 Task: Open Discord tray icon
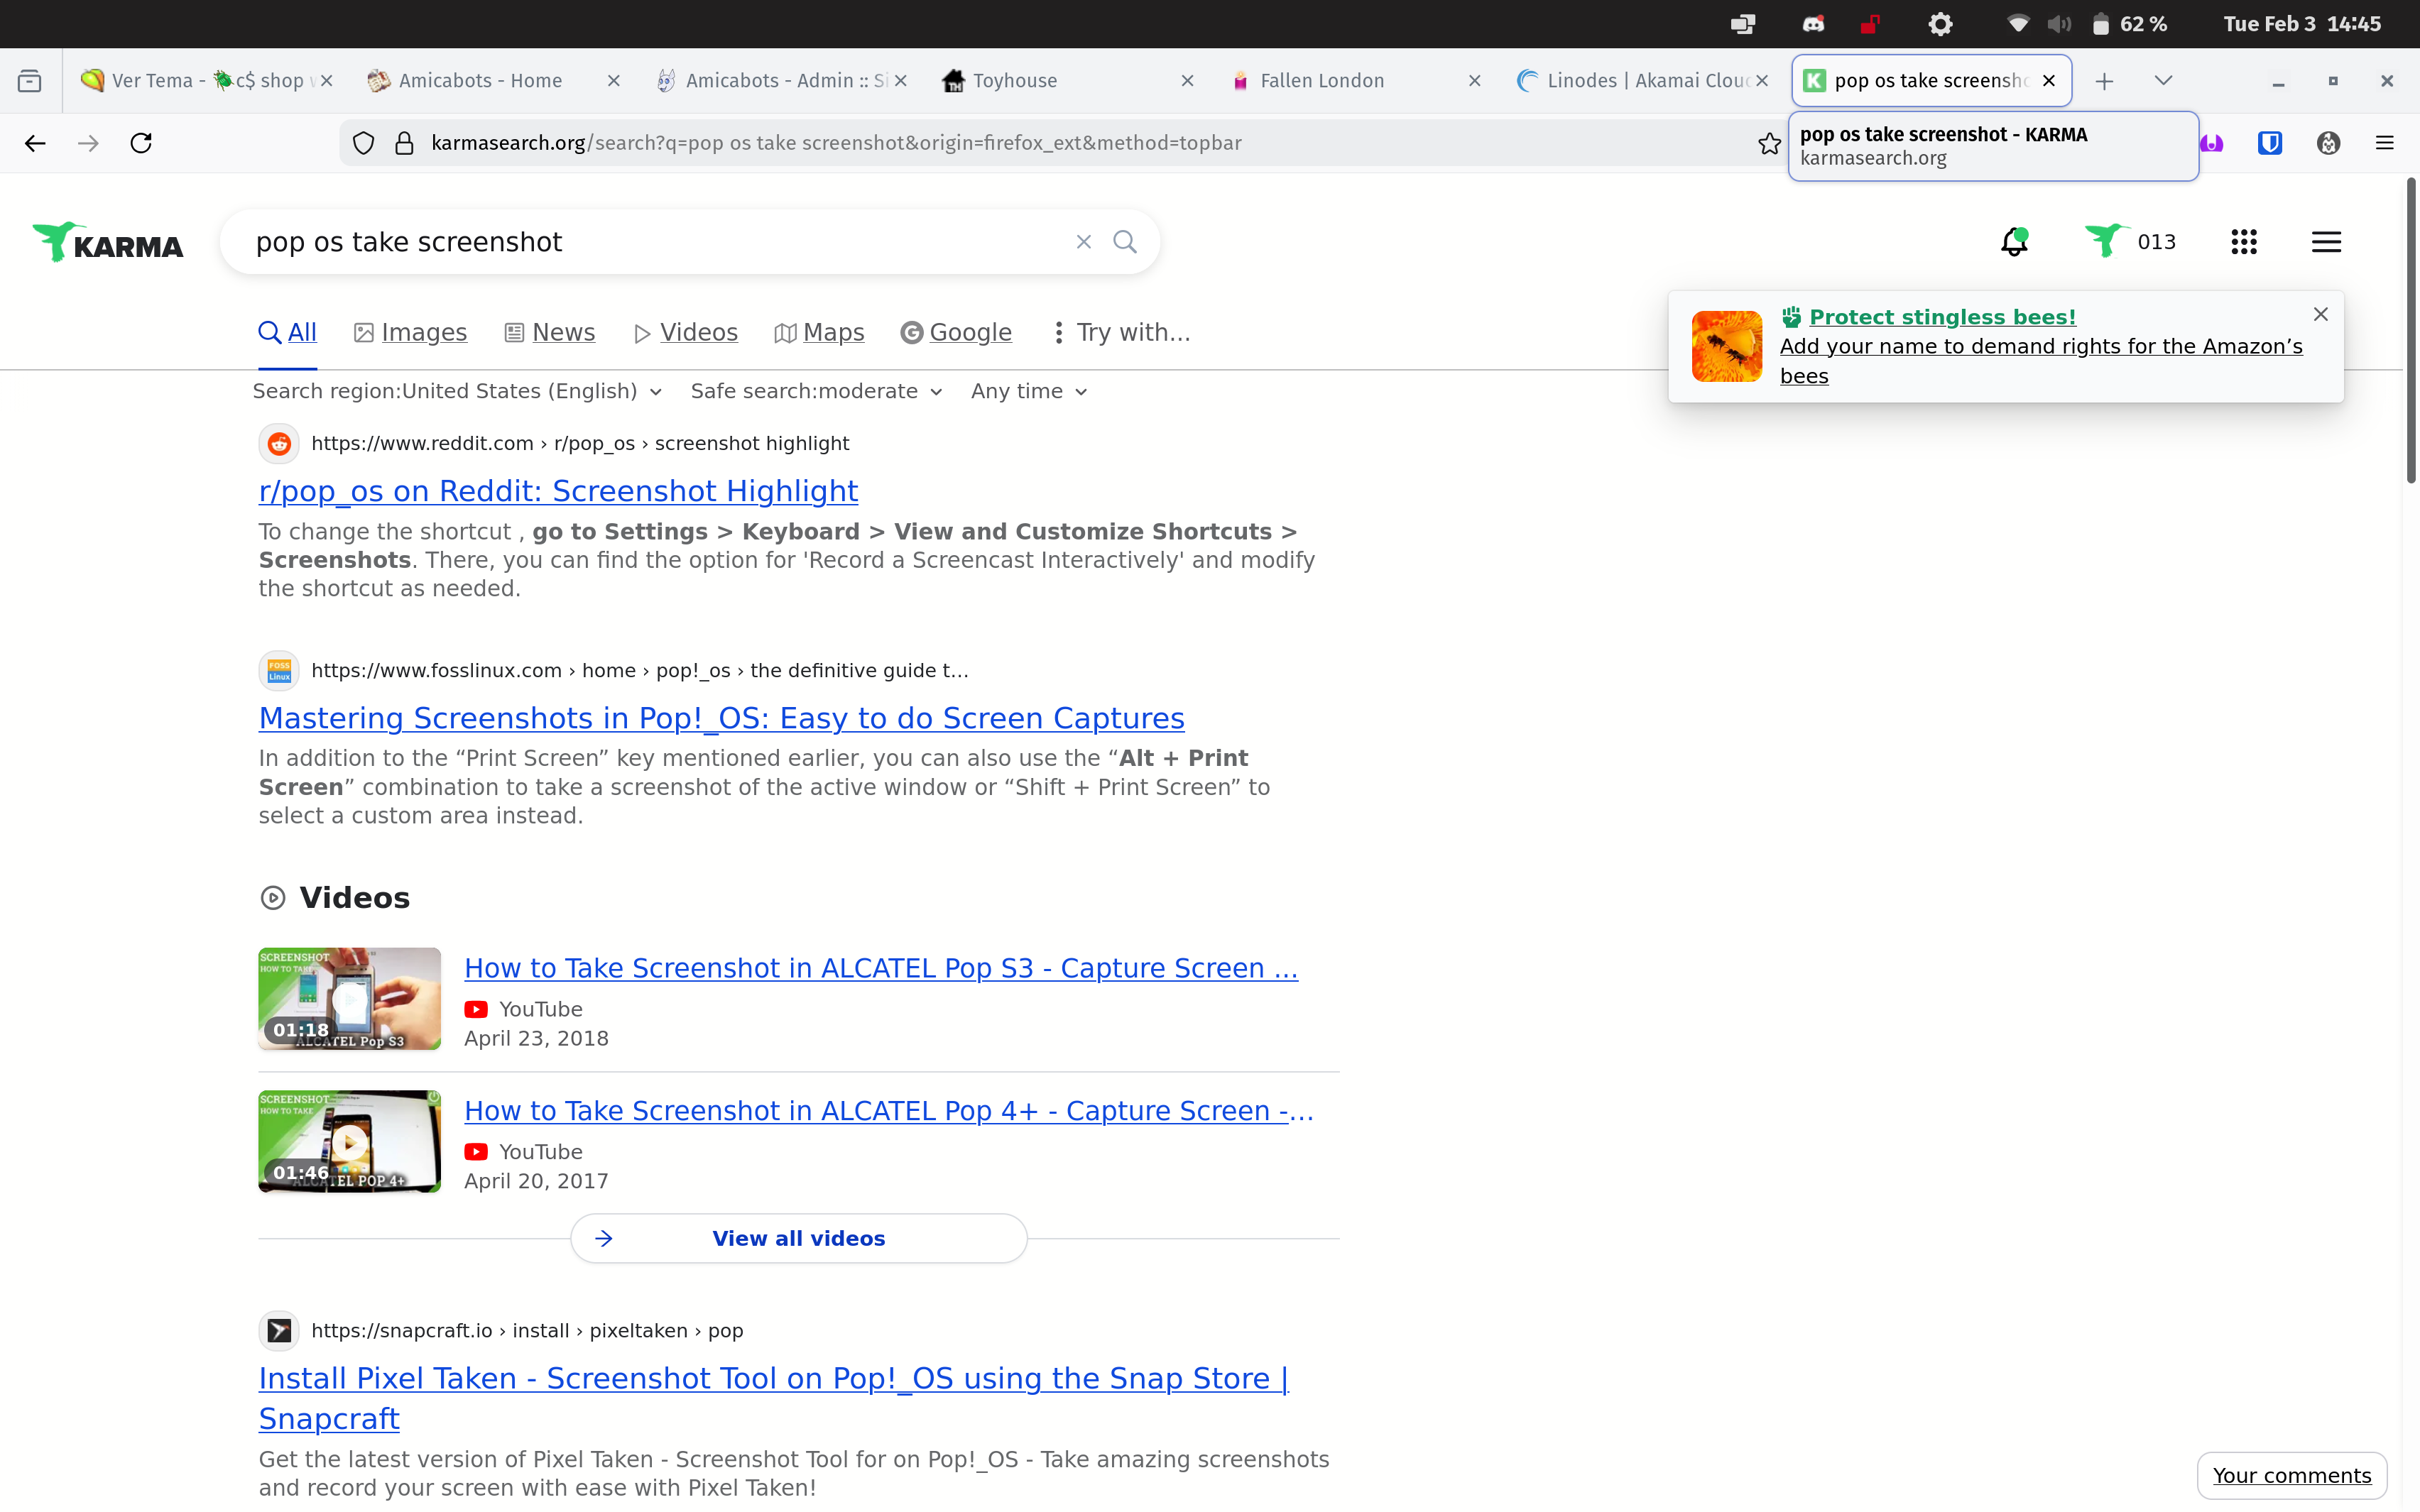tap(1813, 24)
